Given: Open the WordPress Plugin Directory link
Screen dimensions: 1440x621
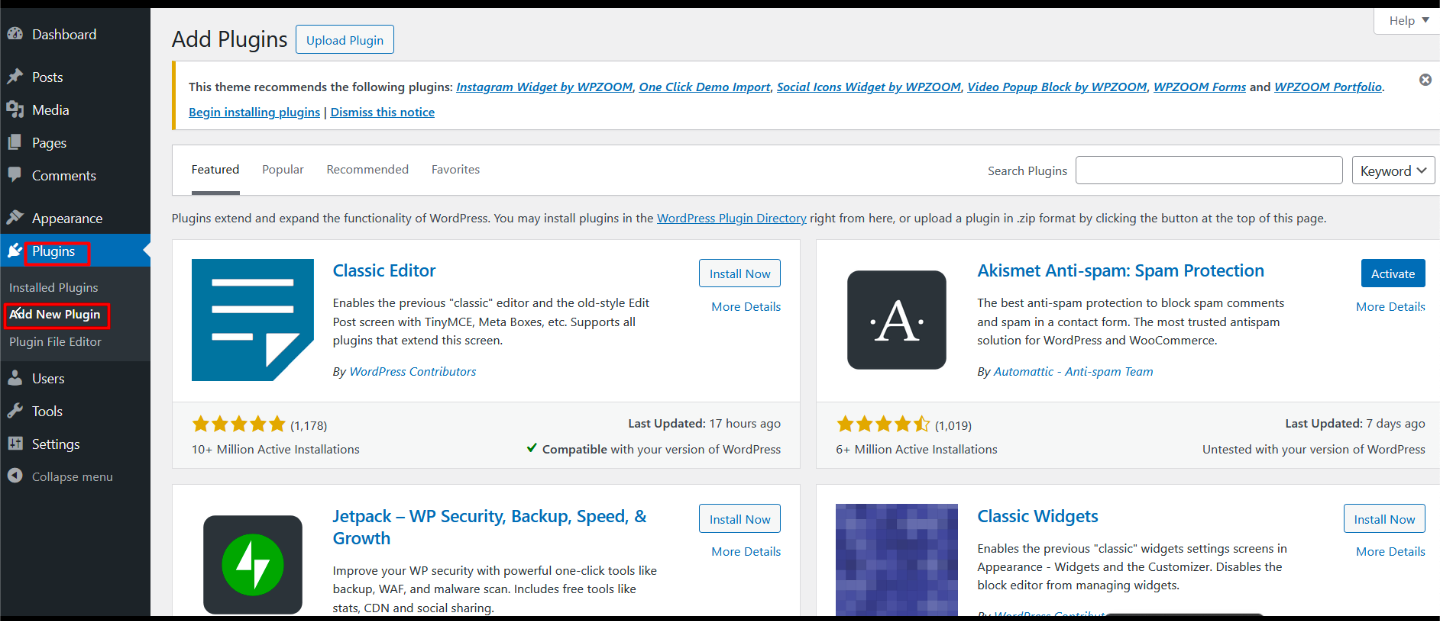Looking at the screenshot, I should [x=731, y=218].
